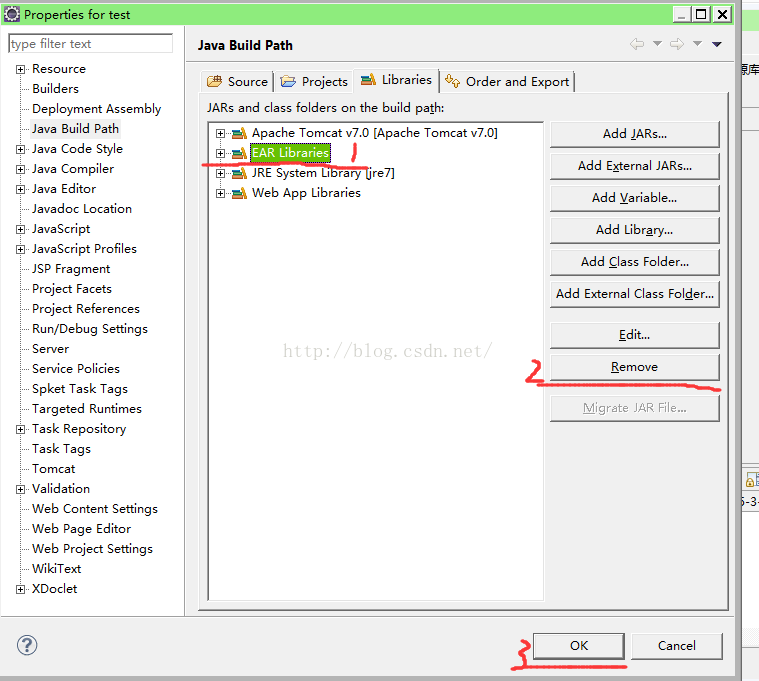The image size is (759, 681).
Task: Expand the JRE System Library node
Action: (x=220, y=173)
